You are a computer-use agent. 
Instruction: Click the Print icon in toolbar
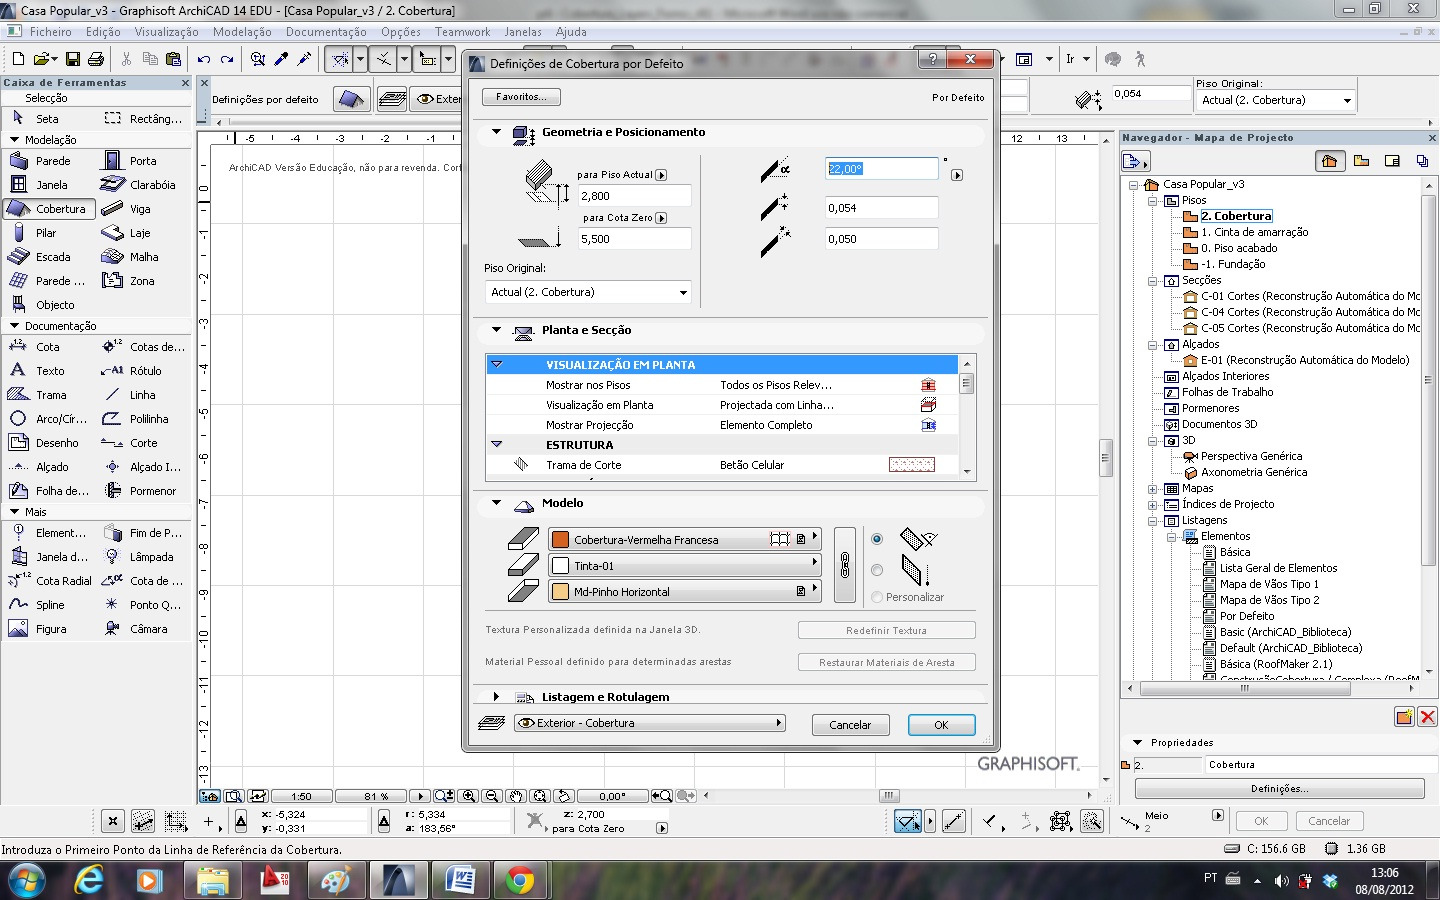96,60
